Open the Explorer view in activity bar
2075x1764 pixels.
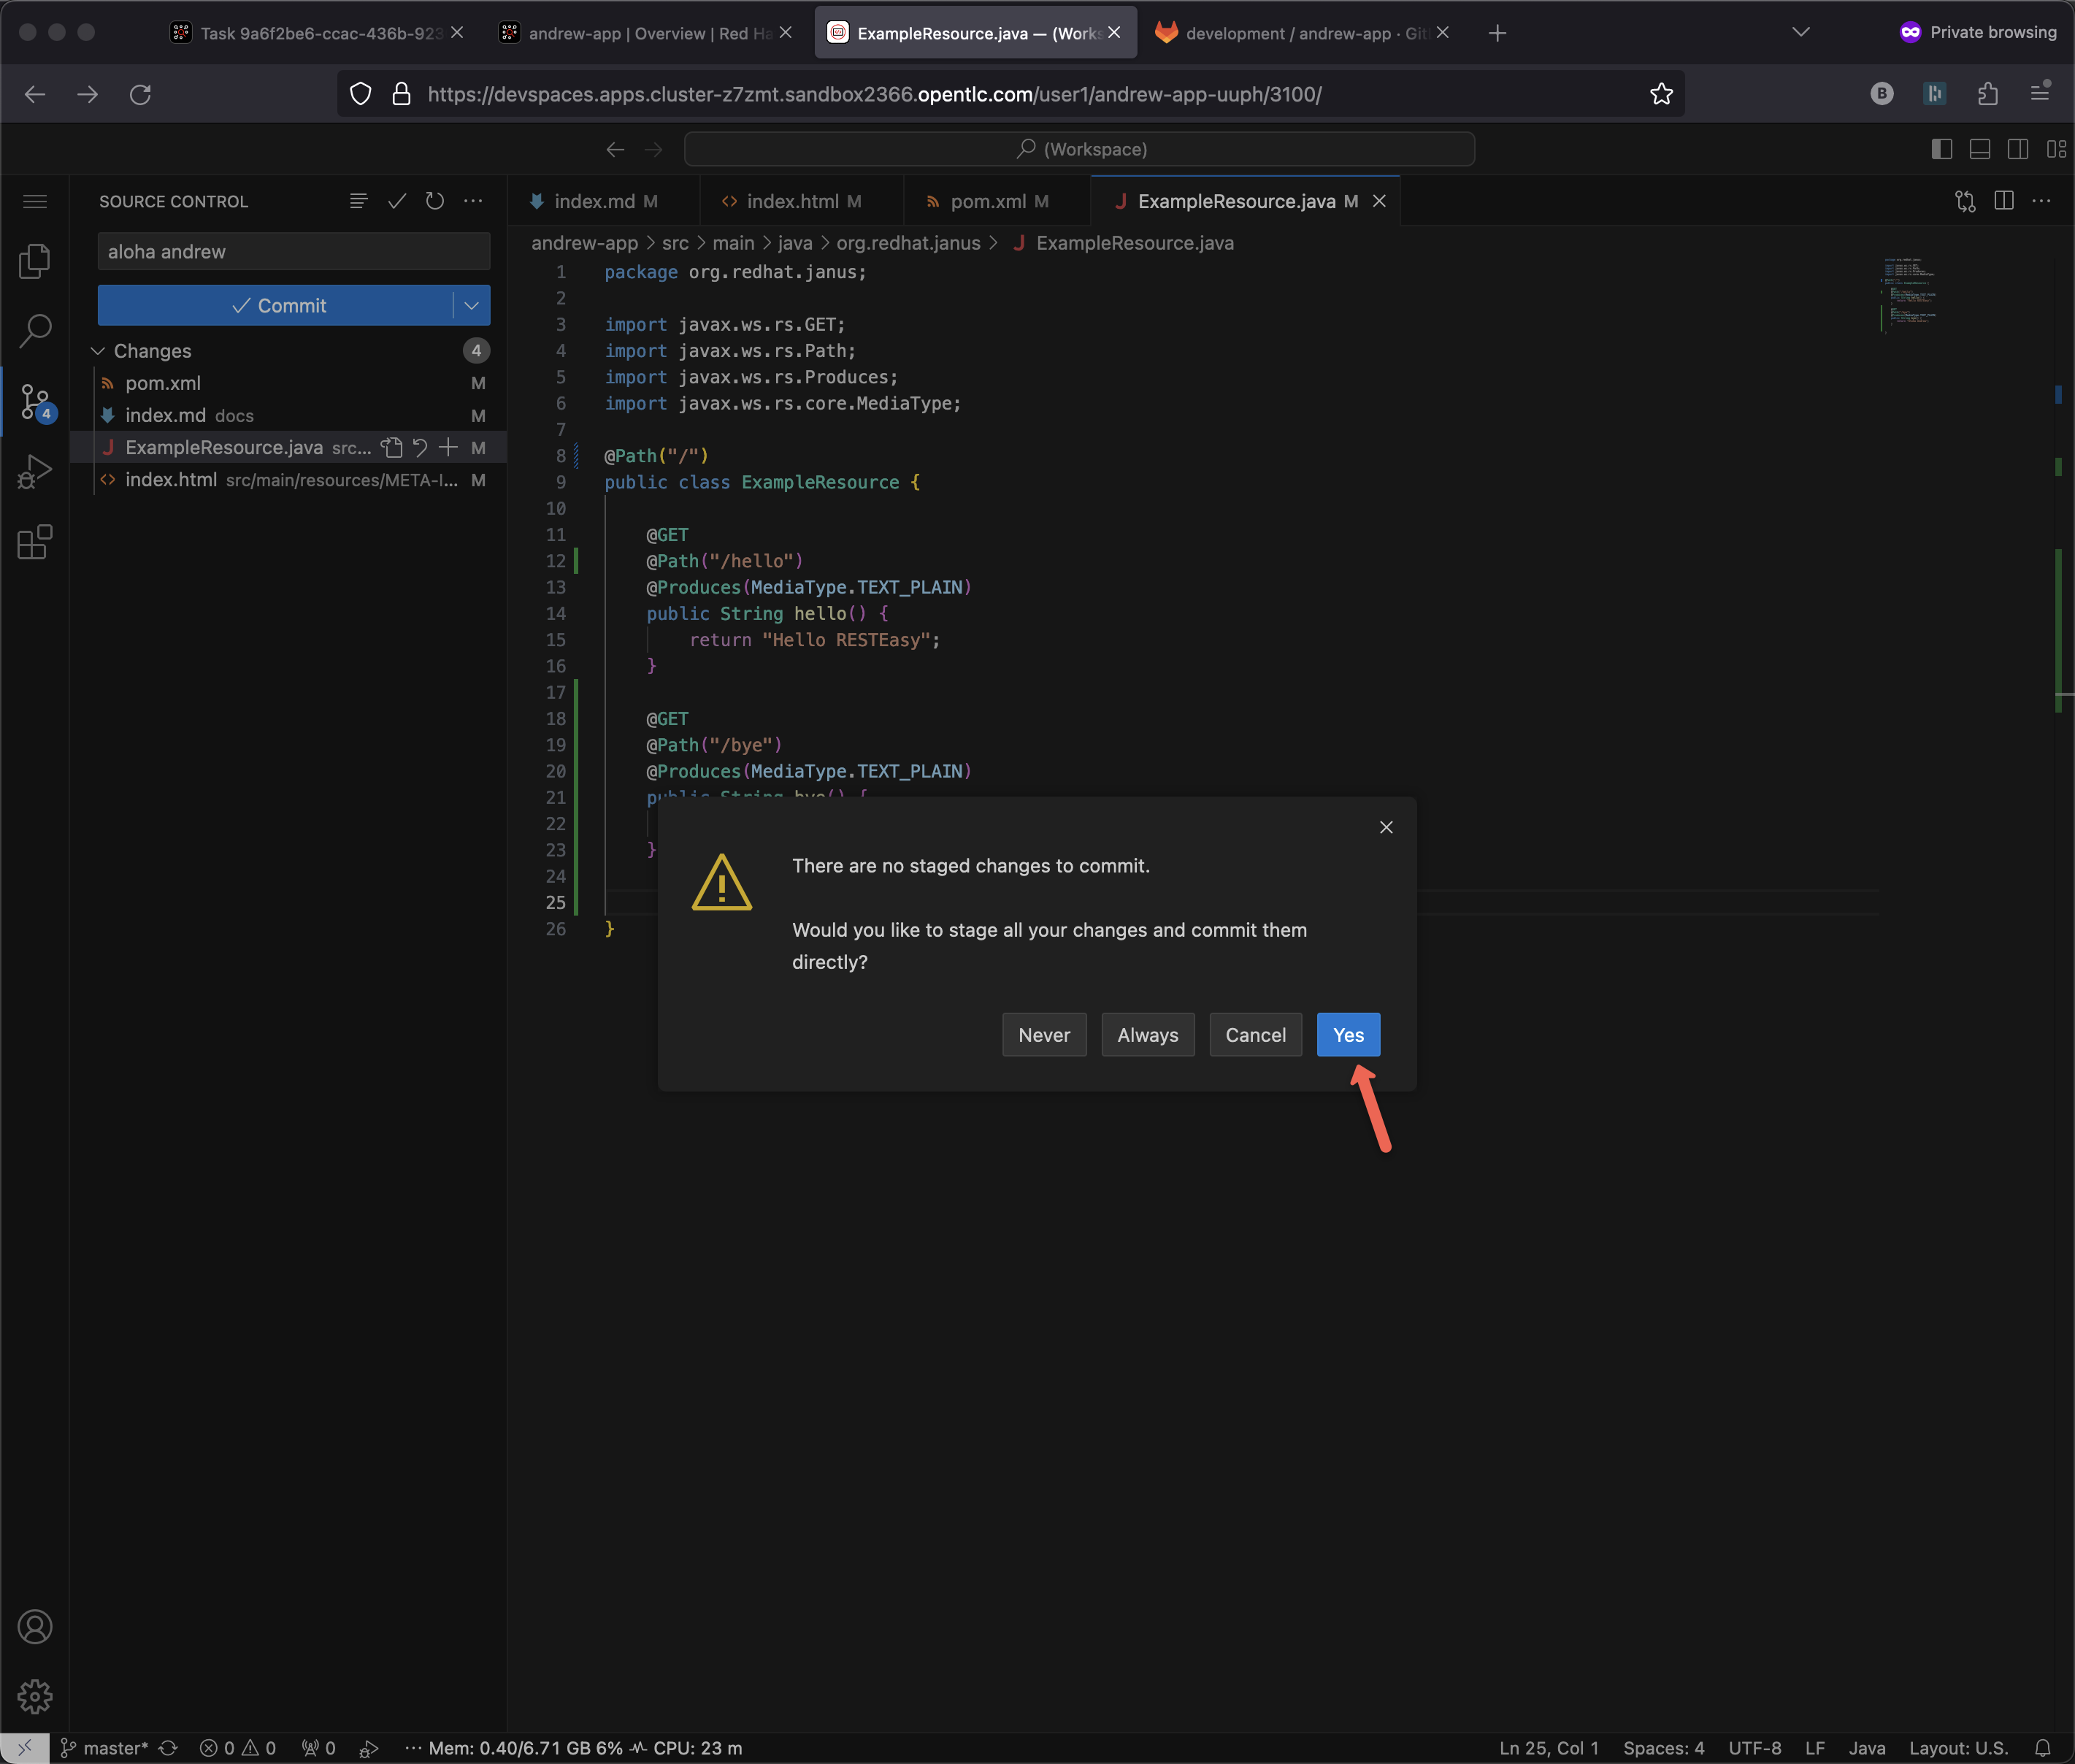35,261
